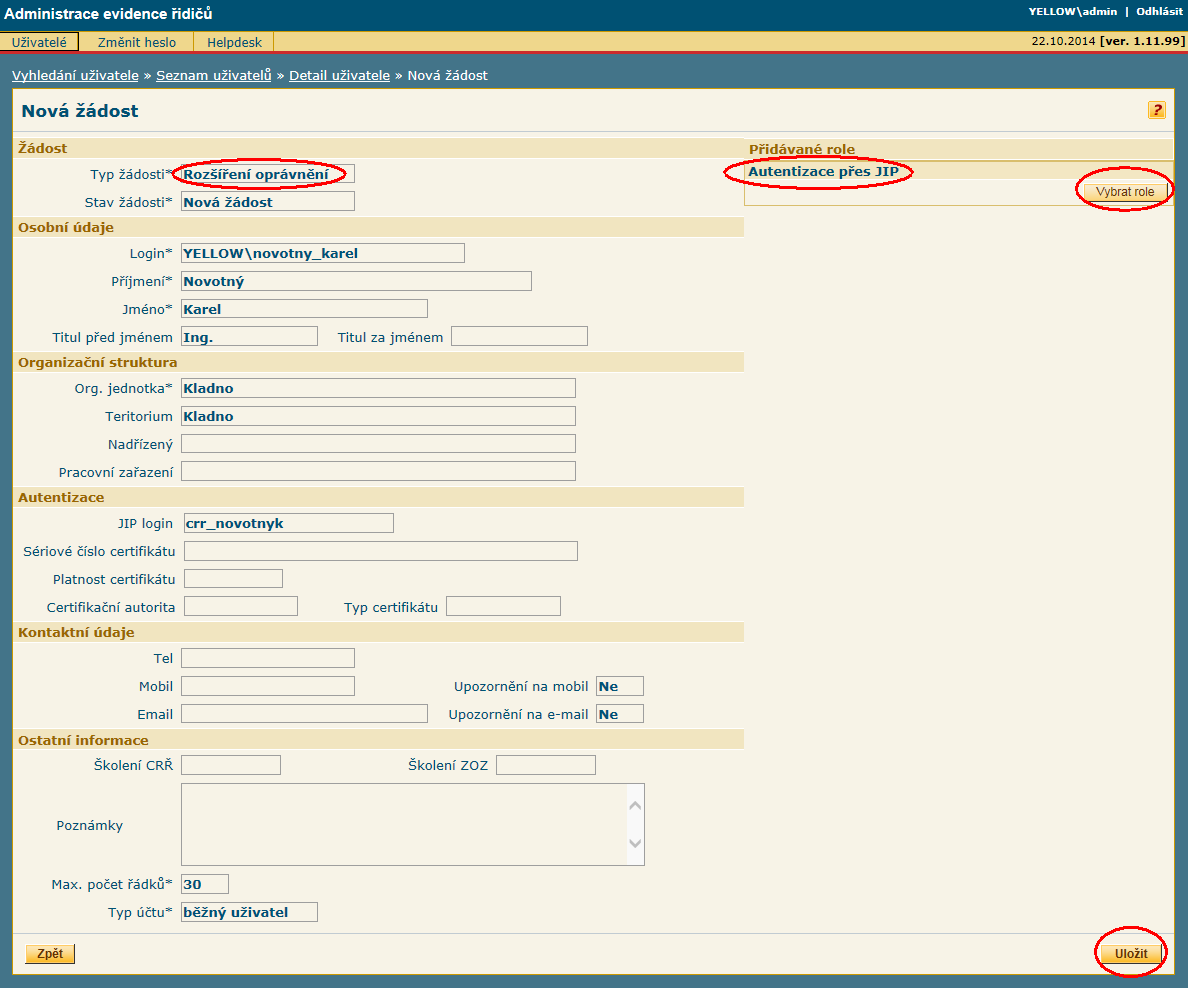Click Platnost certifikátu field
Viewport: 1188px width, 988px height.
[233, 579]
